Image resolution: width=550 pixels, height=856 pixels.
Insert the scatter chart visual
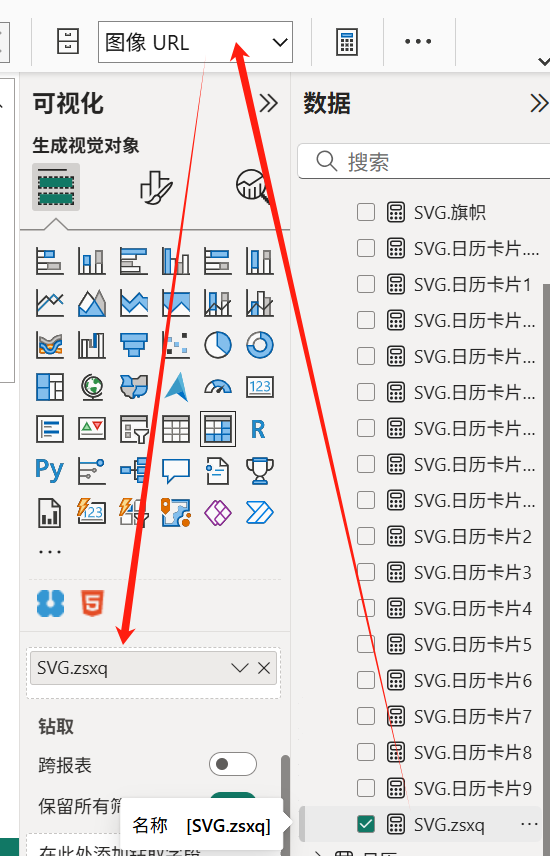click(175, 344)
